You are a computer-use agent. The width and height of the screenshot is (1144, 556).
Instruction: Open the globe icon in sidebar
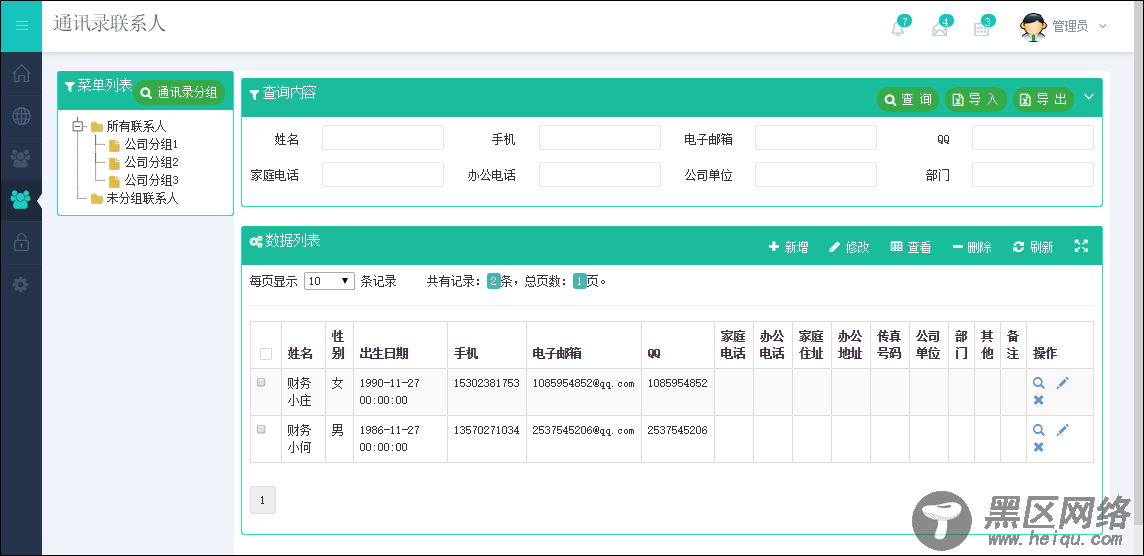pyautogui.click(x=21, y=116)
